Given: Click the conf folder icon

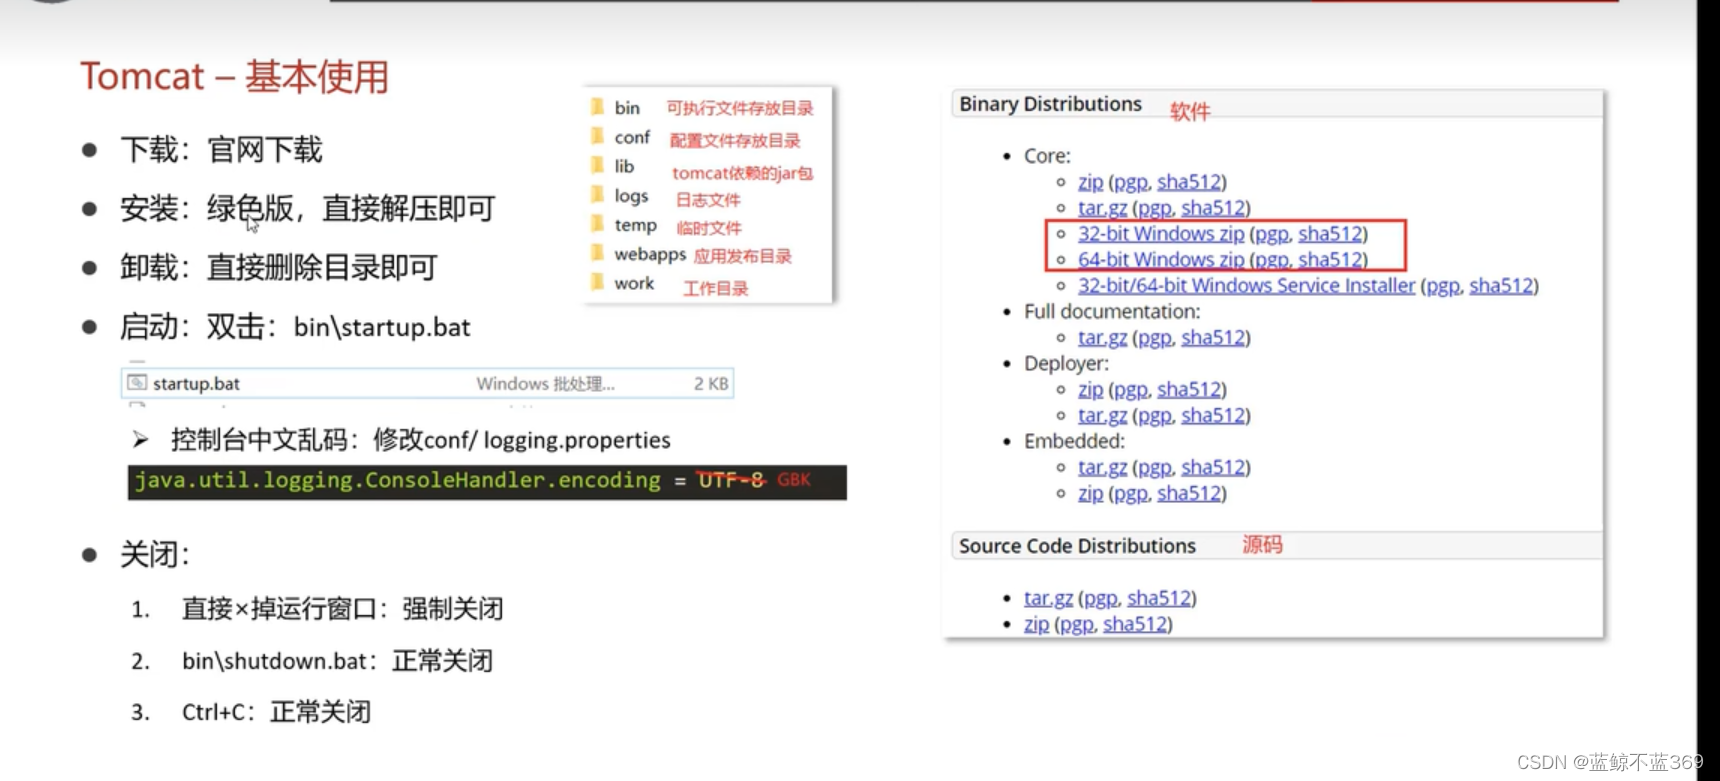Looking at the screenshot, I should click(597, 135).
